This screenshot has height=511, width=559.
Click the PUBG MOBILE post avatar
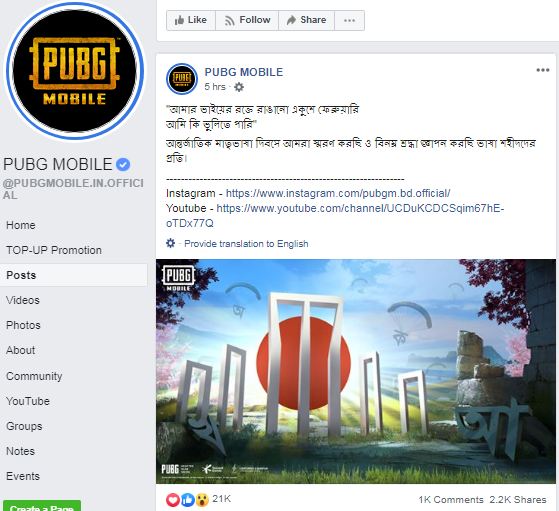[x=182, y=79]
